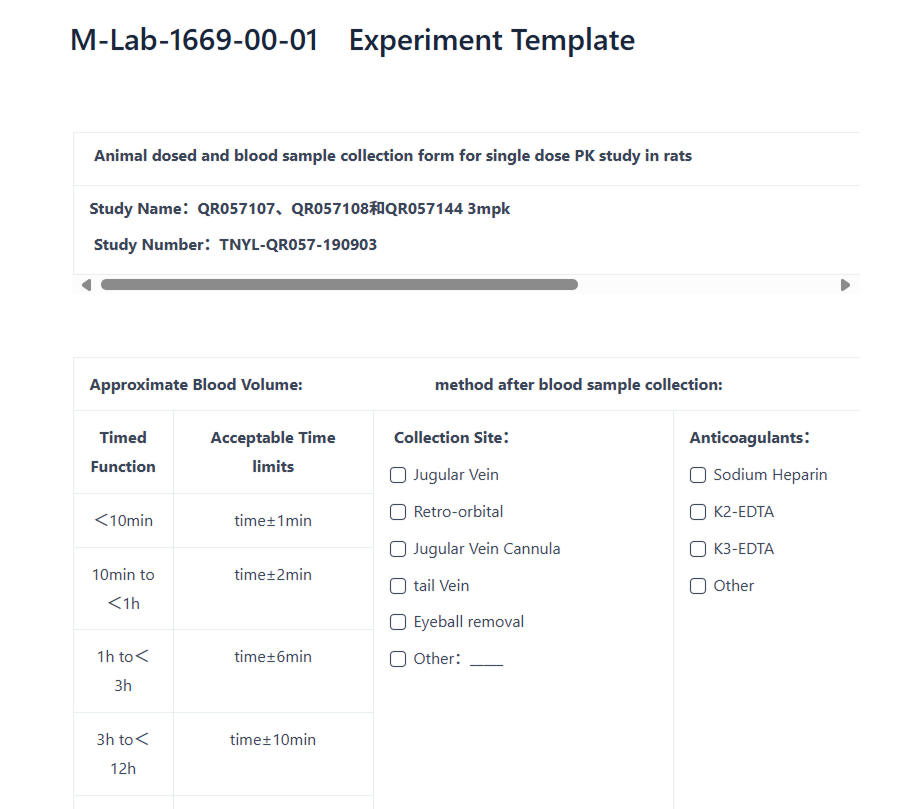Click the right scroll arrow icon
Image resolution: width=919 pixels, height=809 pixels.
[845, 285]
